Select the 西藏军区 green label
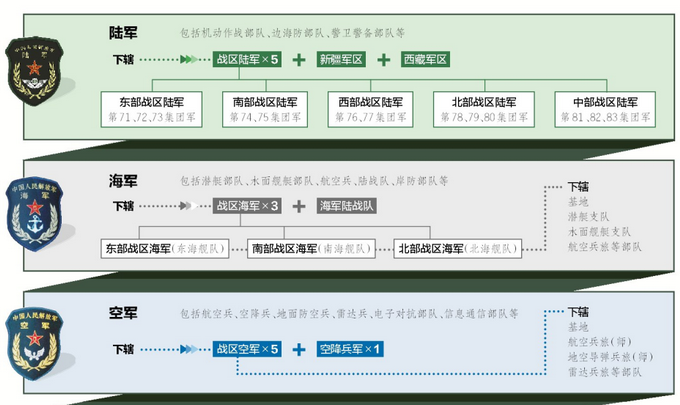 [427, 60]
